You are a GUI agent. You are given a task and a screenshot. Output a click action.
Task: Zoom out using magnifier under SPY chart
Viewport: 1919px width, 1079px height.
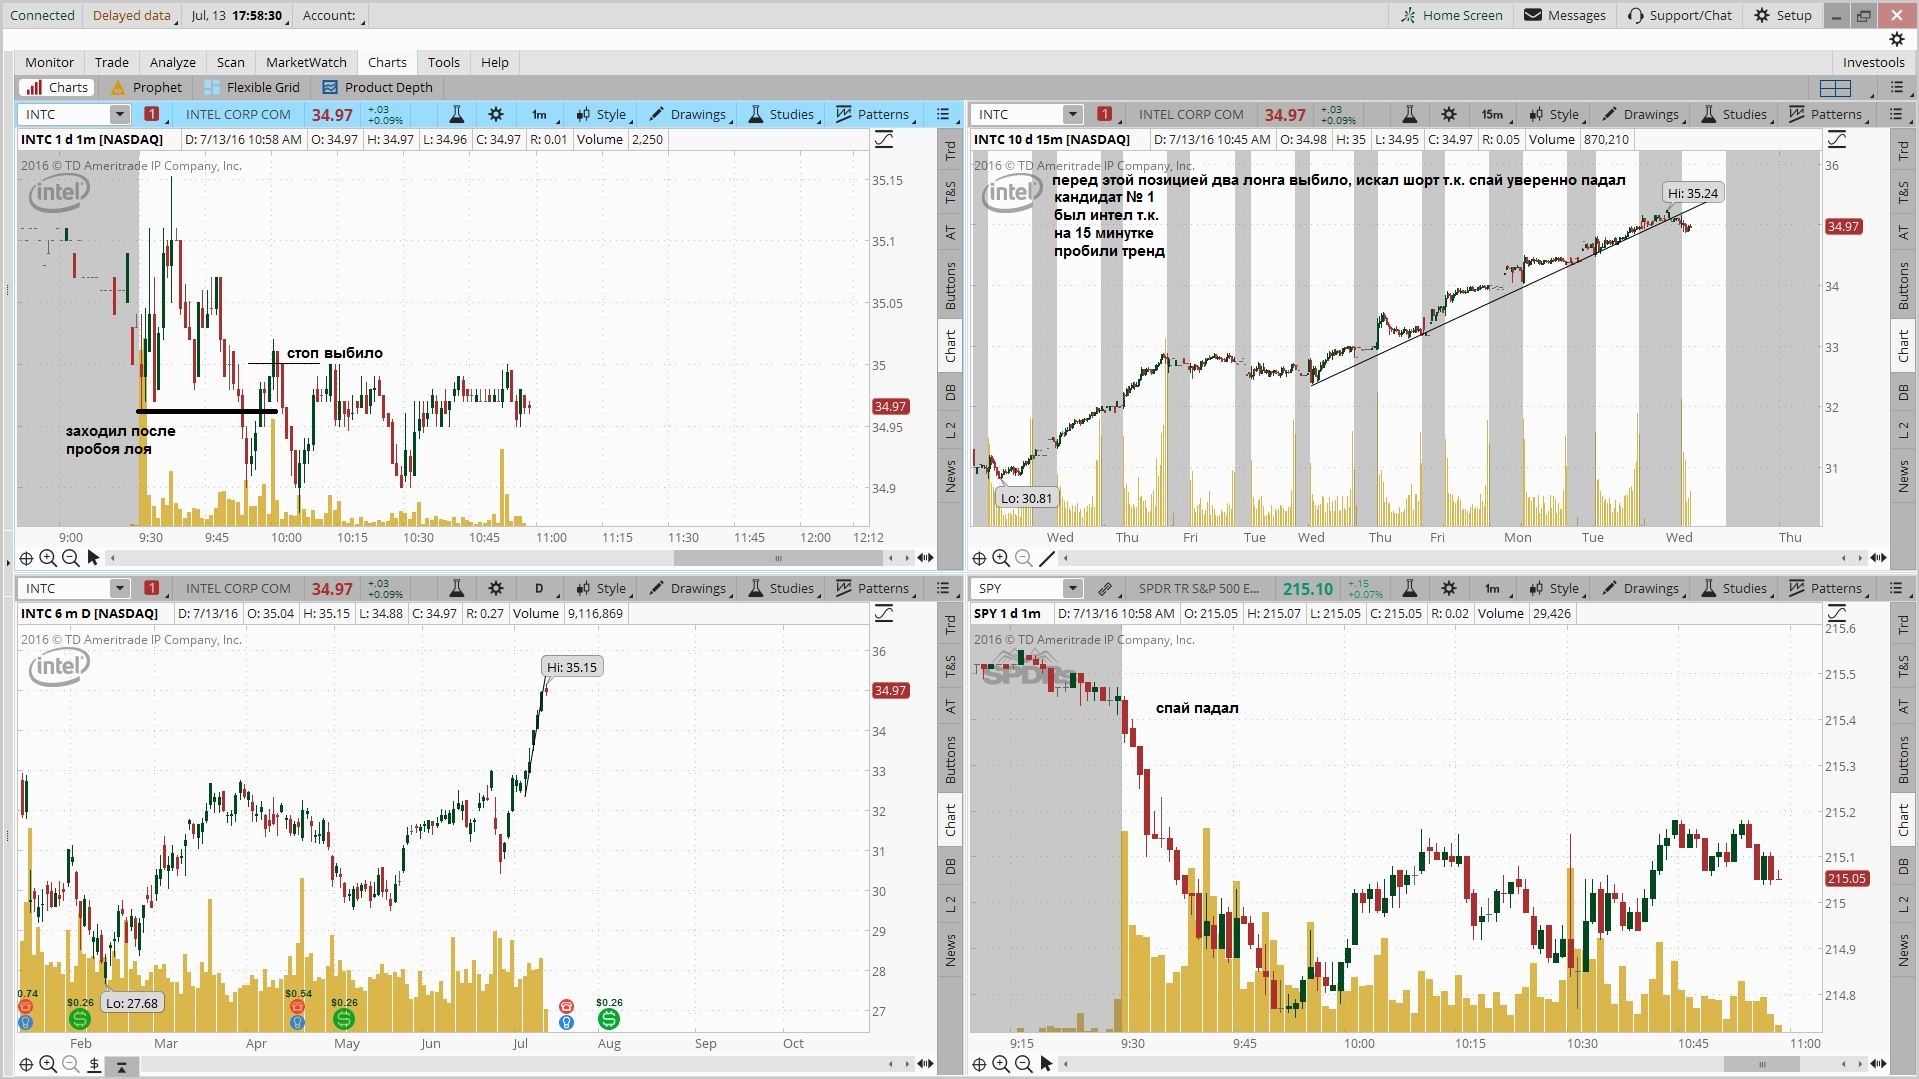click(1023, 1064)
